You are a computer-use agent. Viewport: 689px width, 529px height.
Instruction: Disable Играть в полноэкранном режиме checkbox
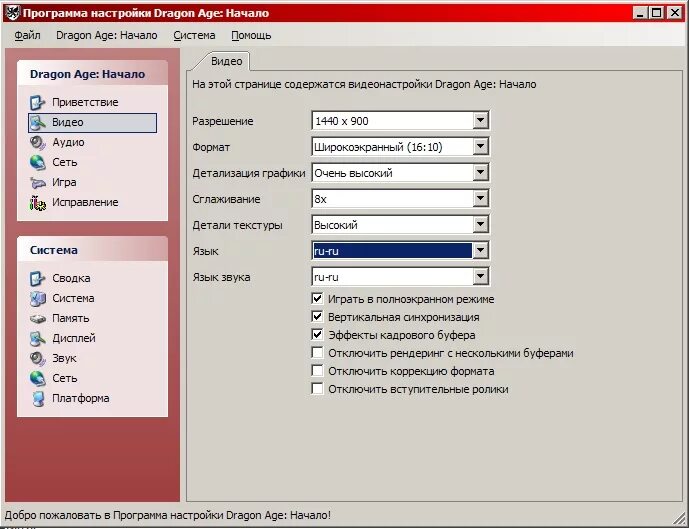pyautogui.click(x=317, y=299)
